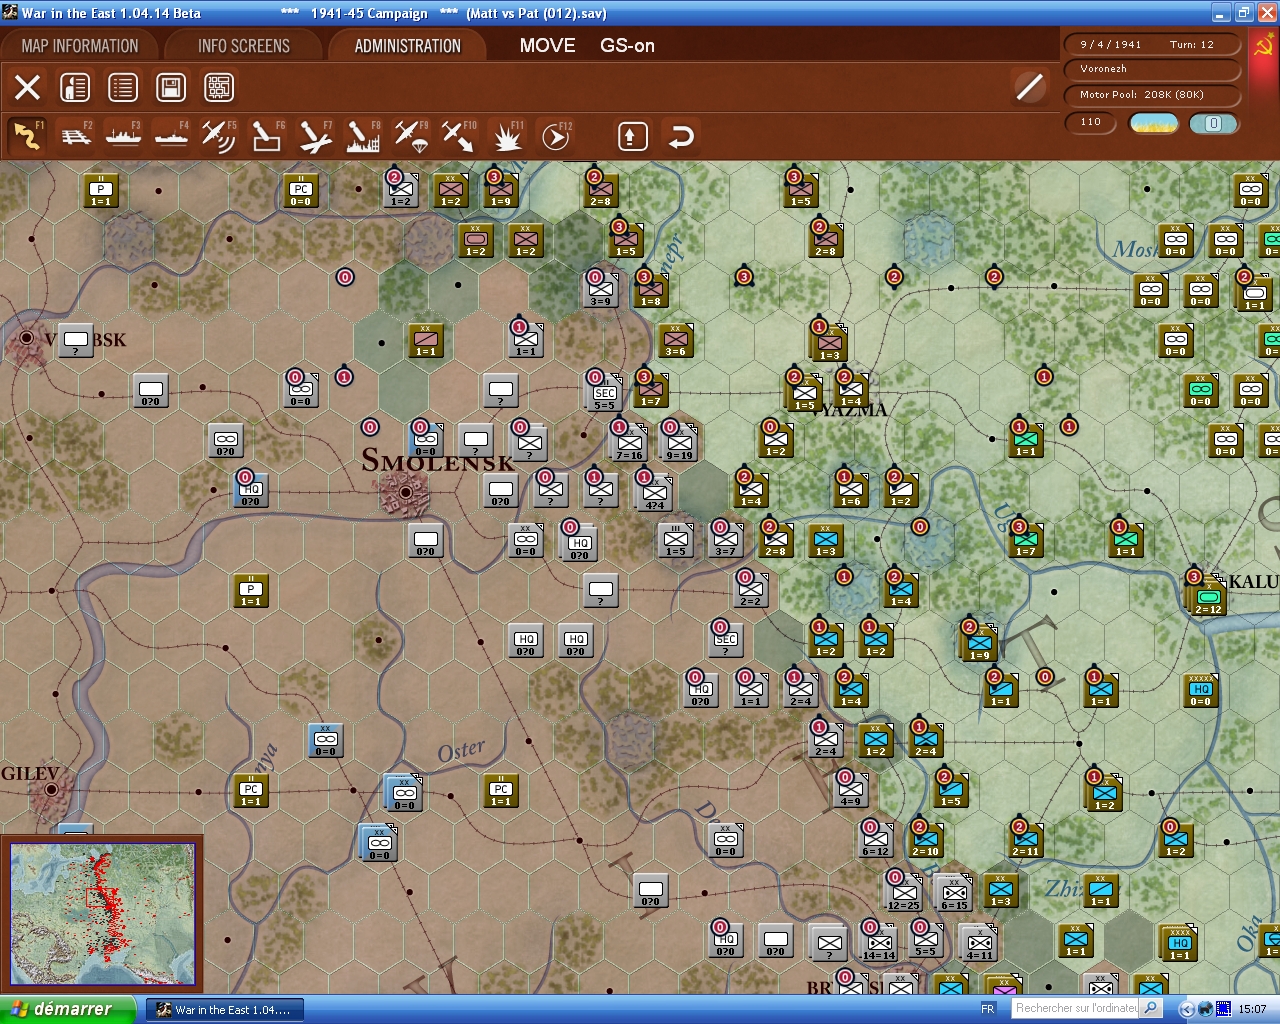
Task: Click the blue 0 indicator pill
Action: click(x=1214, y=123)
